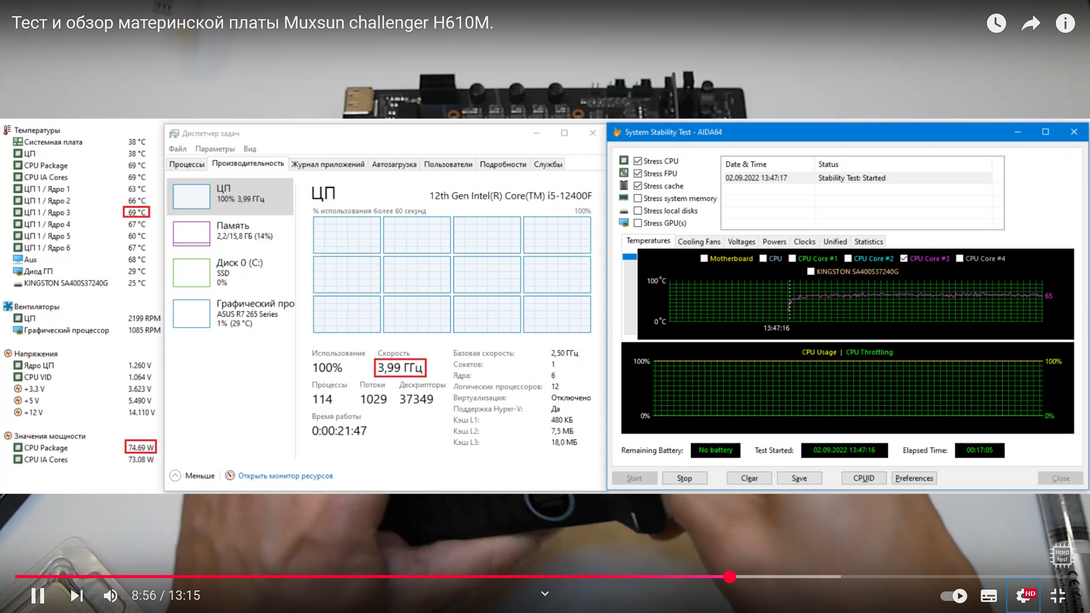Toggle Stress cache checkbox
The height and width of the screenshot is (613, 1090).
coord(637,186)
